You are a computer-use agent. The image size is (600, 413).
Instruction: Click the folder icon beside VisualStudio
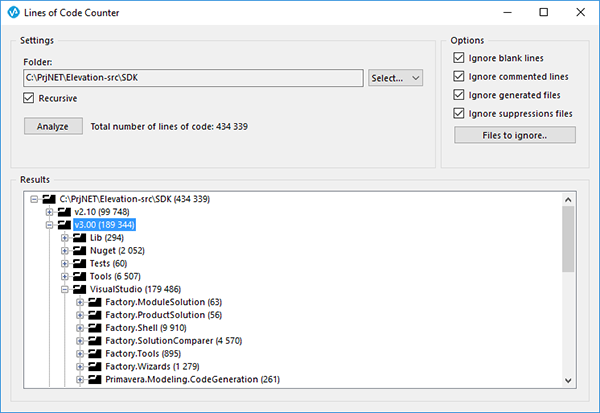click(79, 289)
